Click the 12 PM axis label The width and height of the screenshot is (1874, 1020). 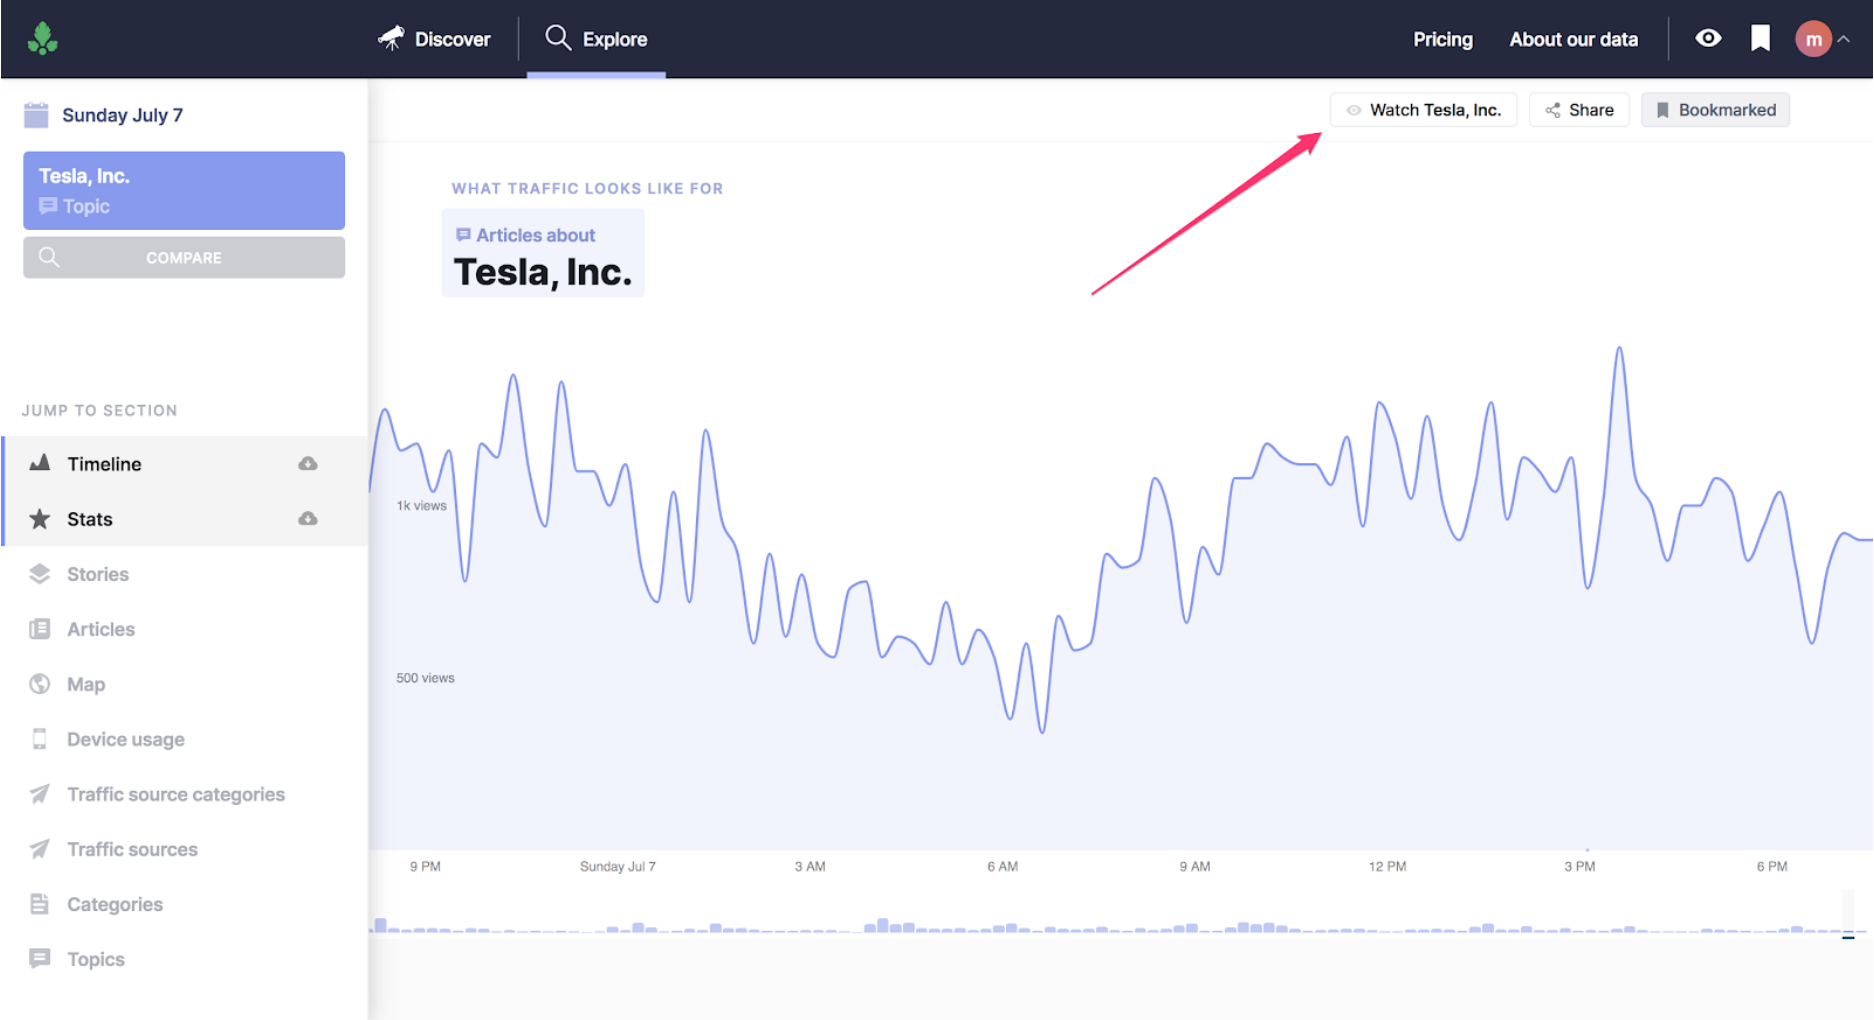tap(1387, 866)
